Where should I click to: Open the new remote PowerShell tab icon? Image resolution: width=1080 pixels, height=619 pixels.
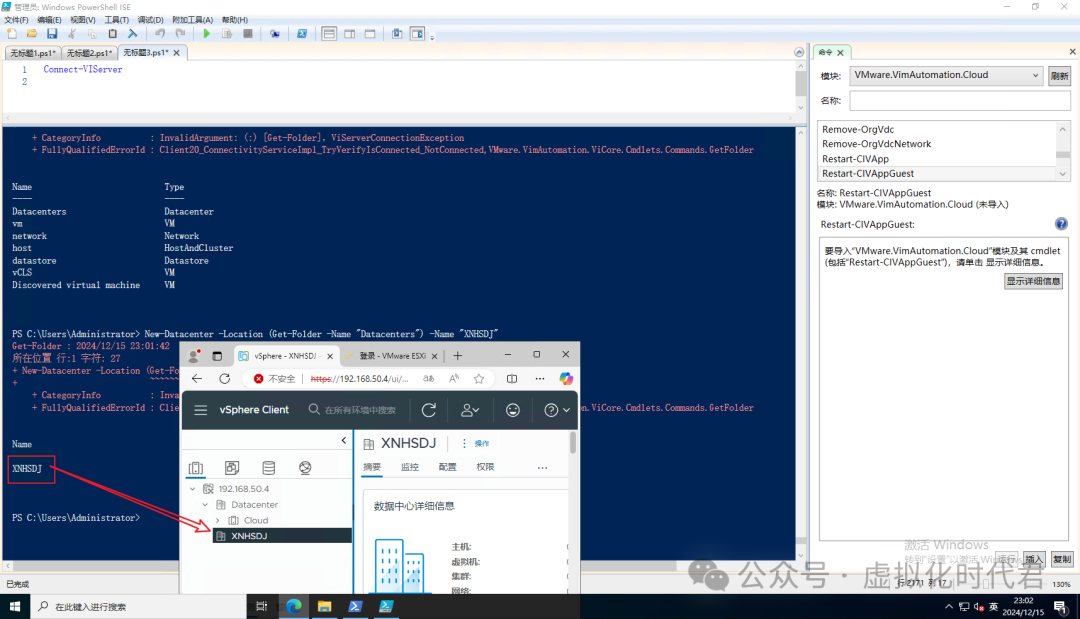click(275, 34)
